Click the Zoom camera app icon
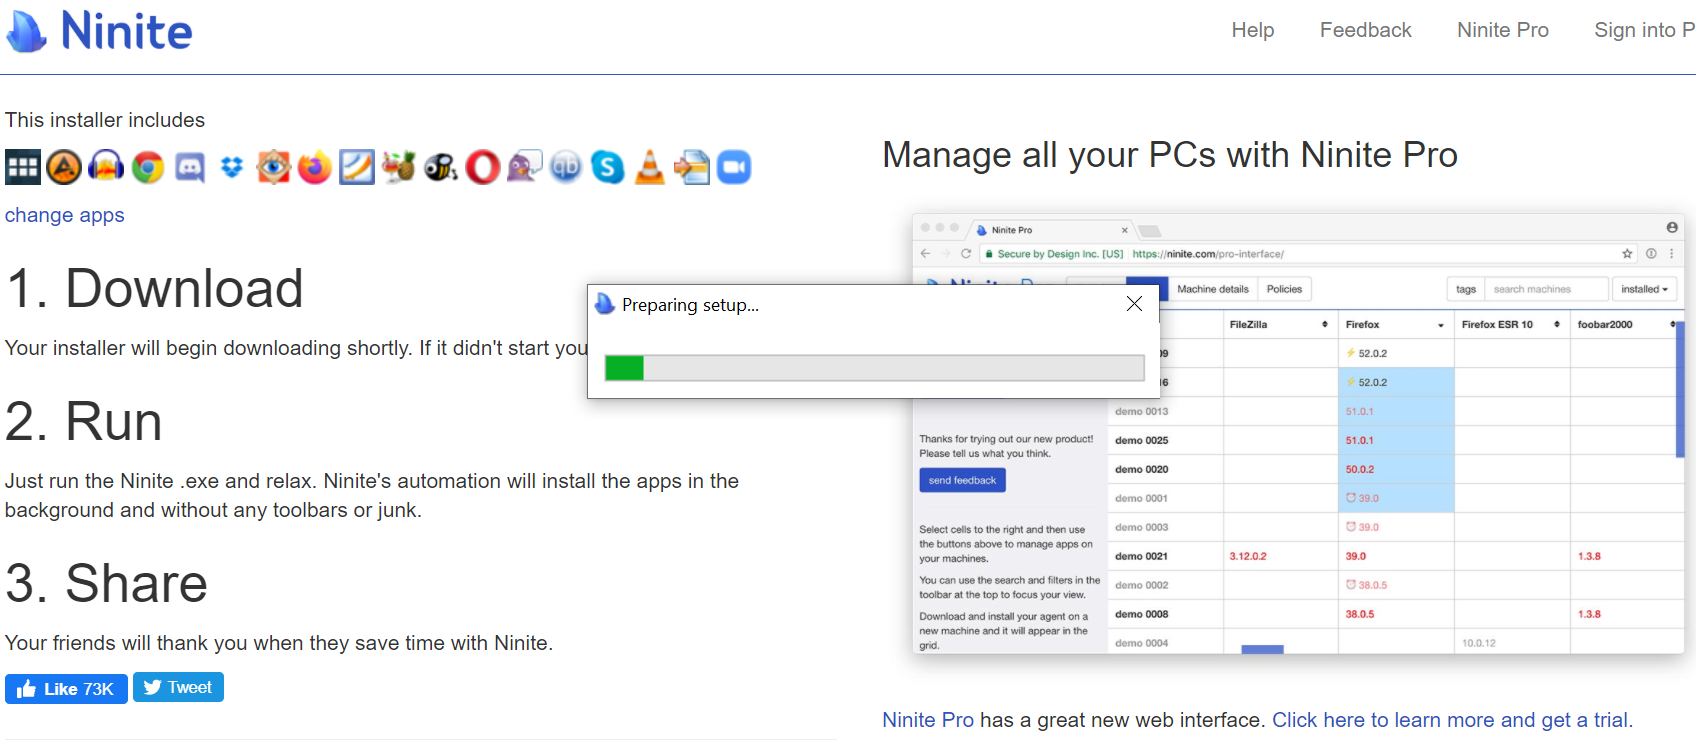The image size is (1696, 744). point(734,167)
